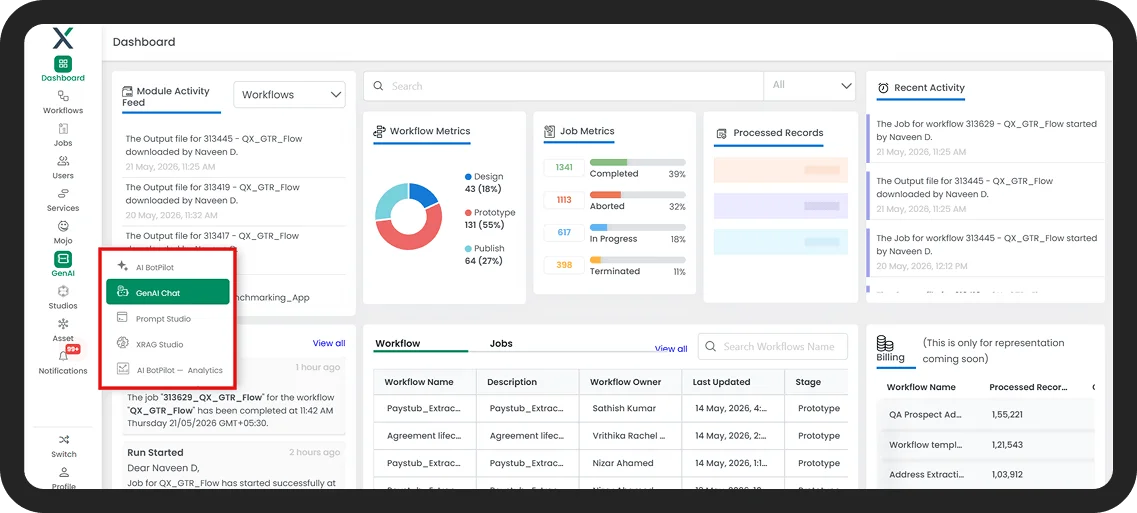
Task: Open Mojo smiley icon in sidebar
Action: [x=63, y=226]
